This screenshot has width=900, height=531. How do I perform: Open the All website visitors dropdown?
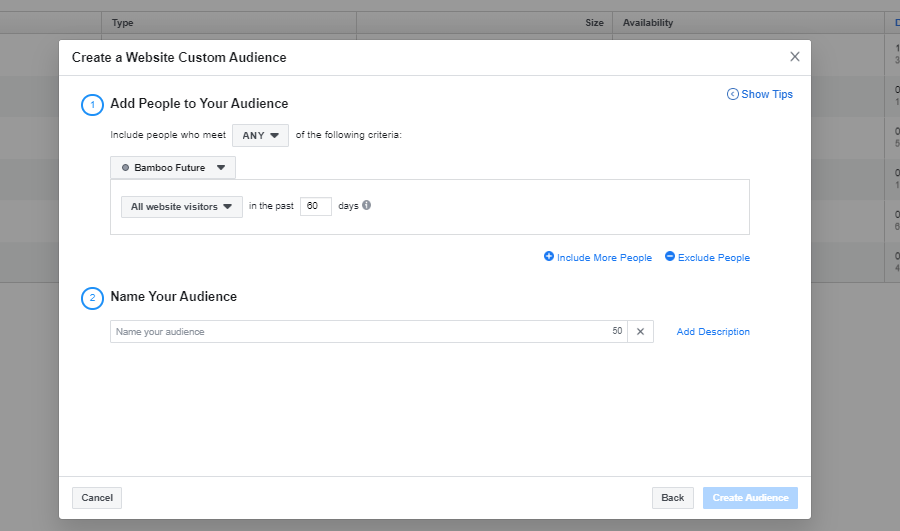(x=181, y=207)
